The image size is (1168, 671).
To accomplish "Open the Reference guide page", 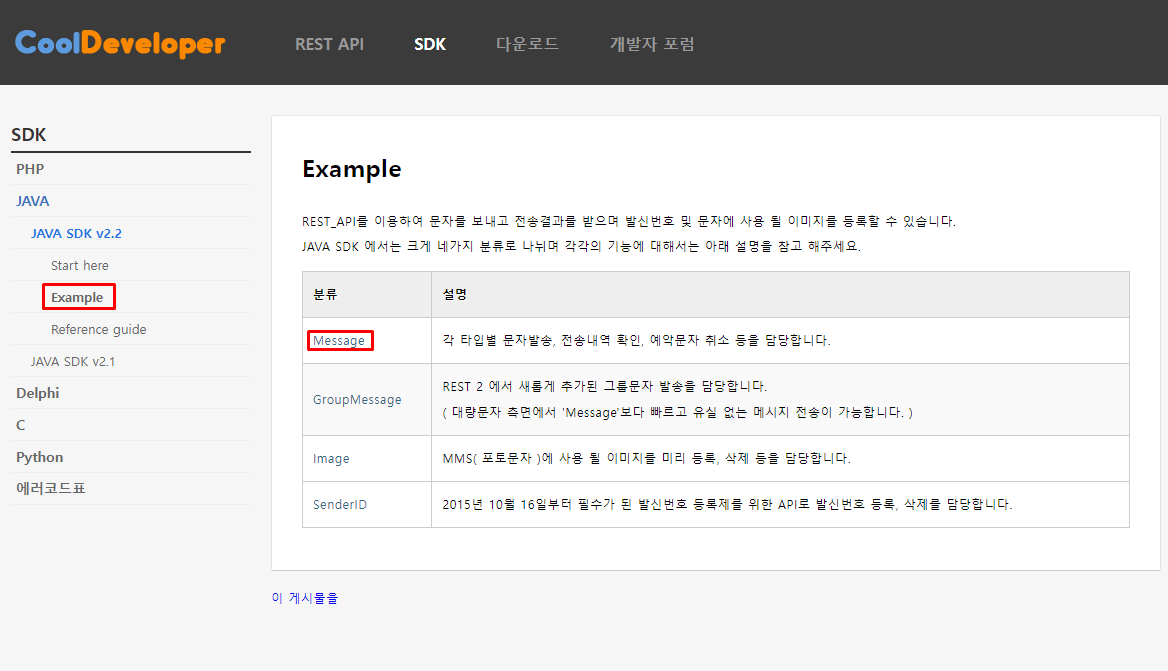I will (x=98, y=329).
